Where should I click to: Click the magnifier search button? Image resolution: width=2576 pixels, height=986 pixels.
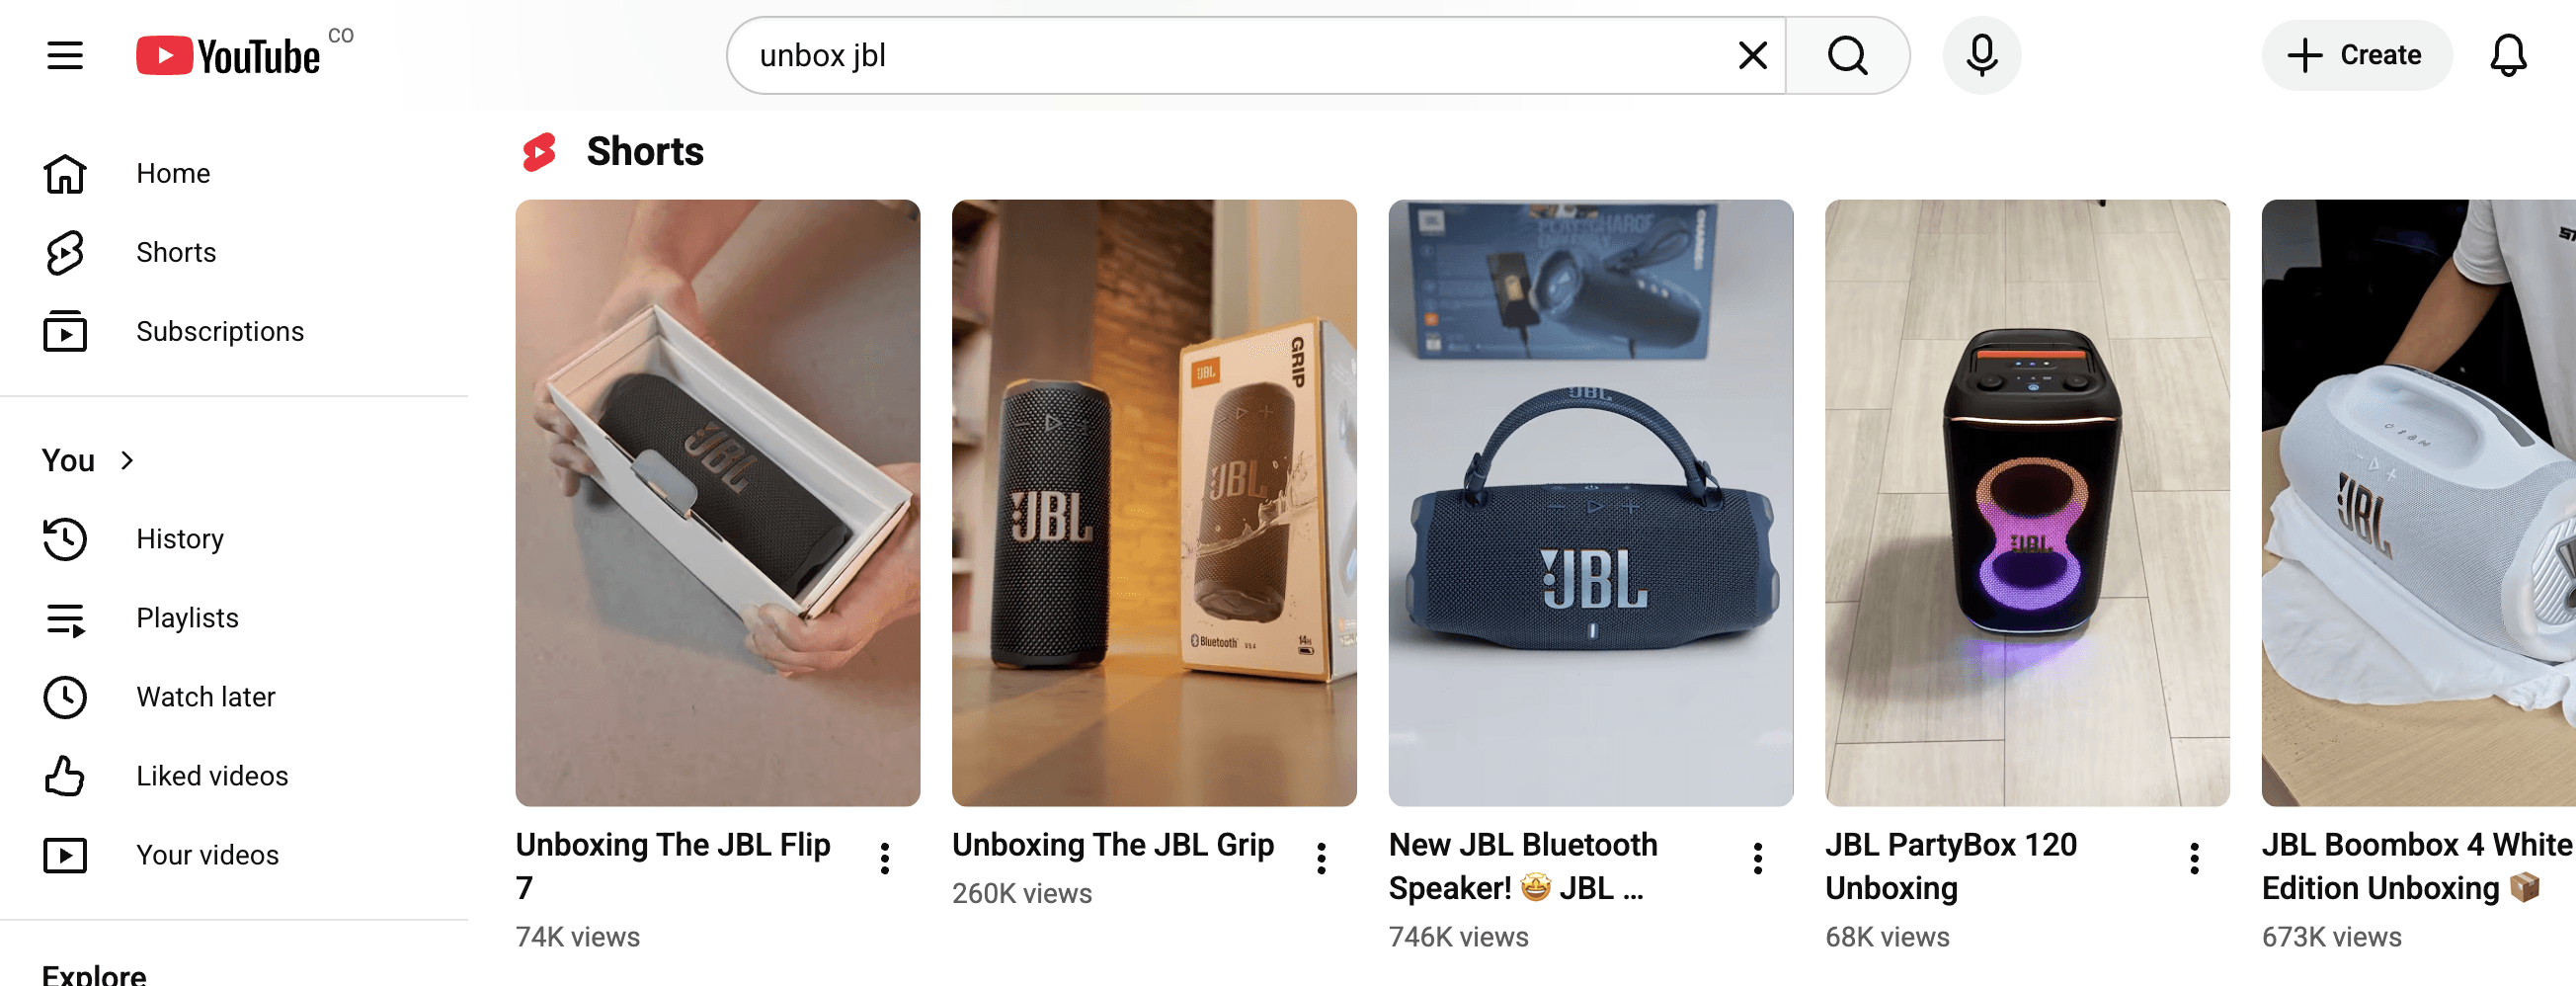[1847, 55]
